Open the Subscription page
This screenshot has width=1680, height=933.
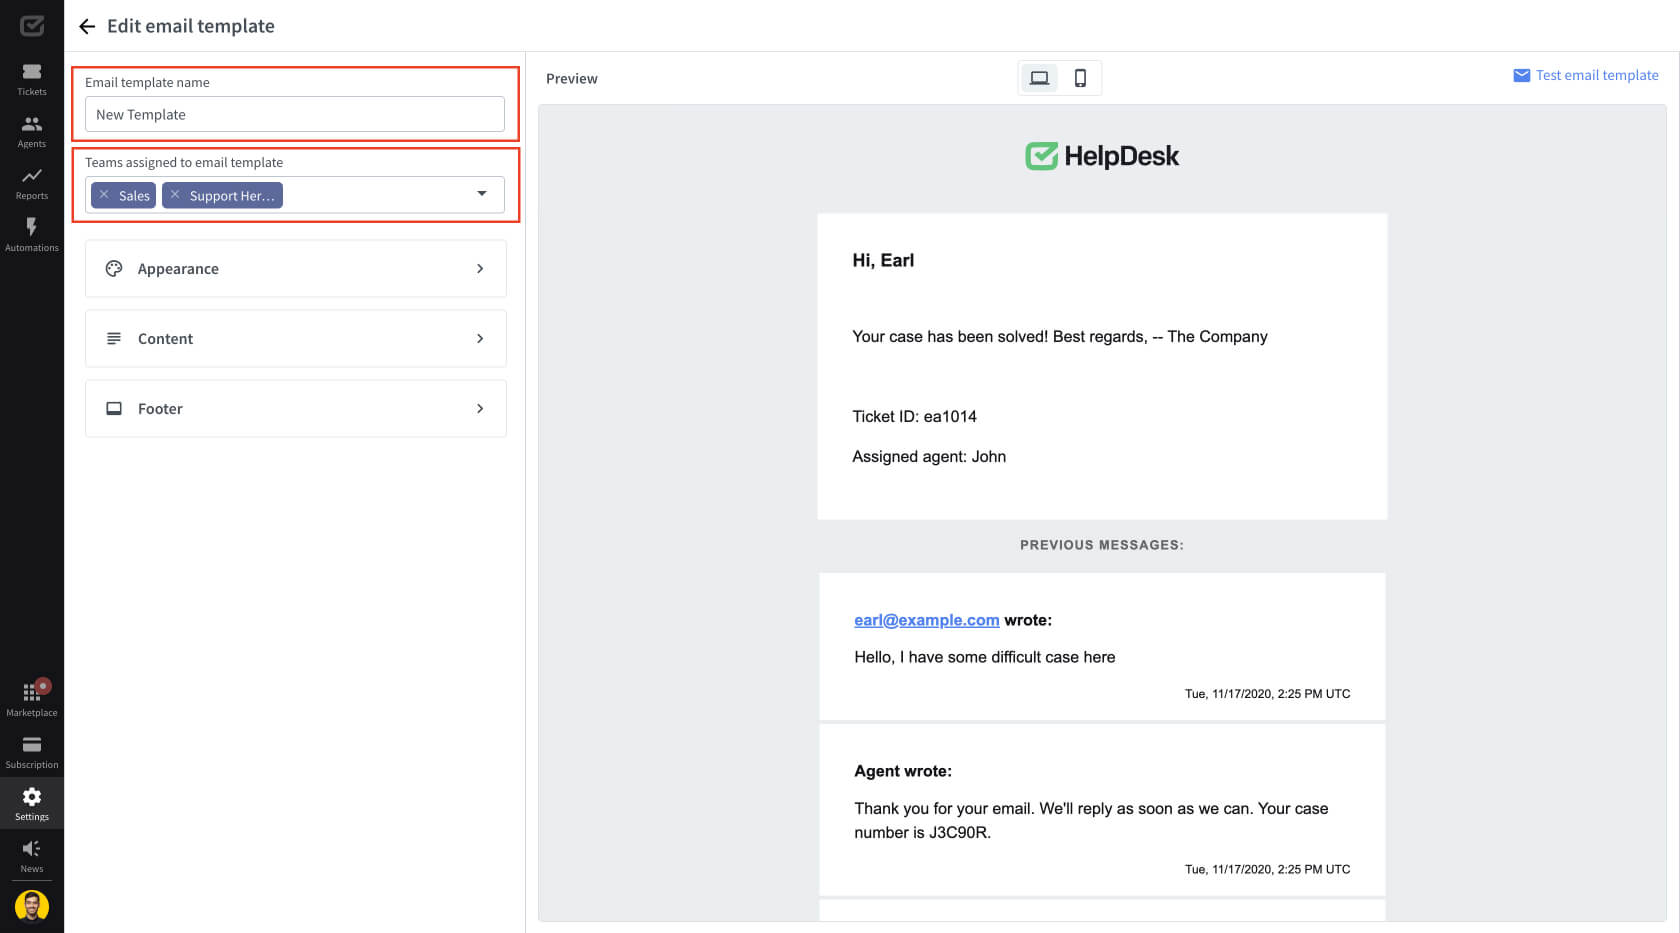(x=32, y=752)
